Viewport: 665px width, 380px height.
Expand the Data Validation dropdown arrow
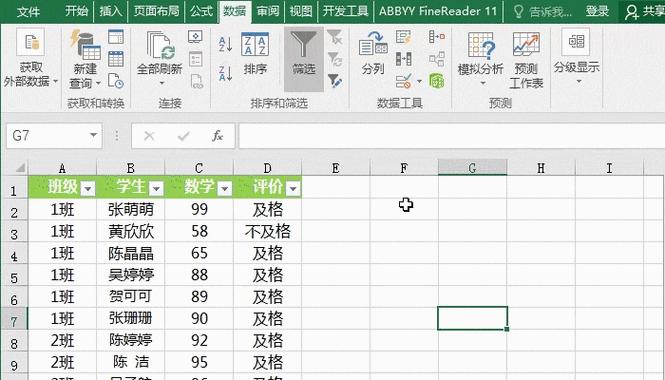tap(419, 81)
